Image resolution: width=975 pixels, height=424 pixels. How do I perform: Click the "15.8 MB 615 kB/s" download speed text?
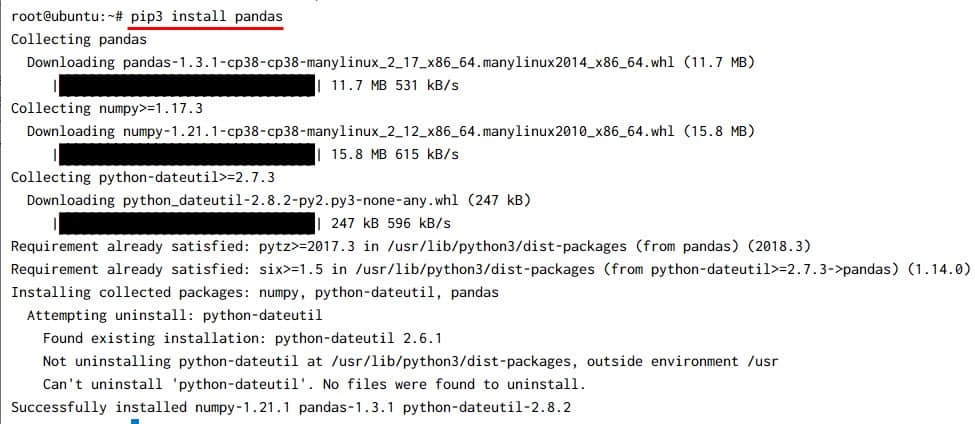point(394,155)
